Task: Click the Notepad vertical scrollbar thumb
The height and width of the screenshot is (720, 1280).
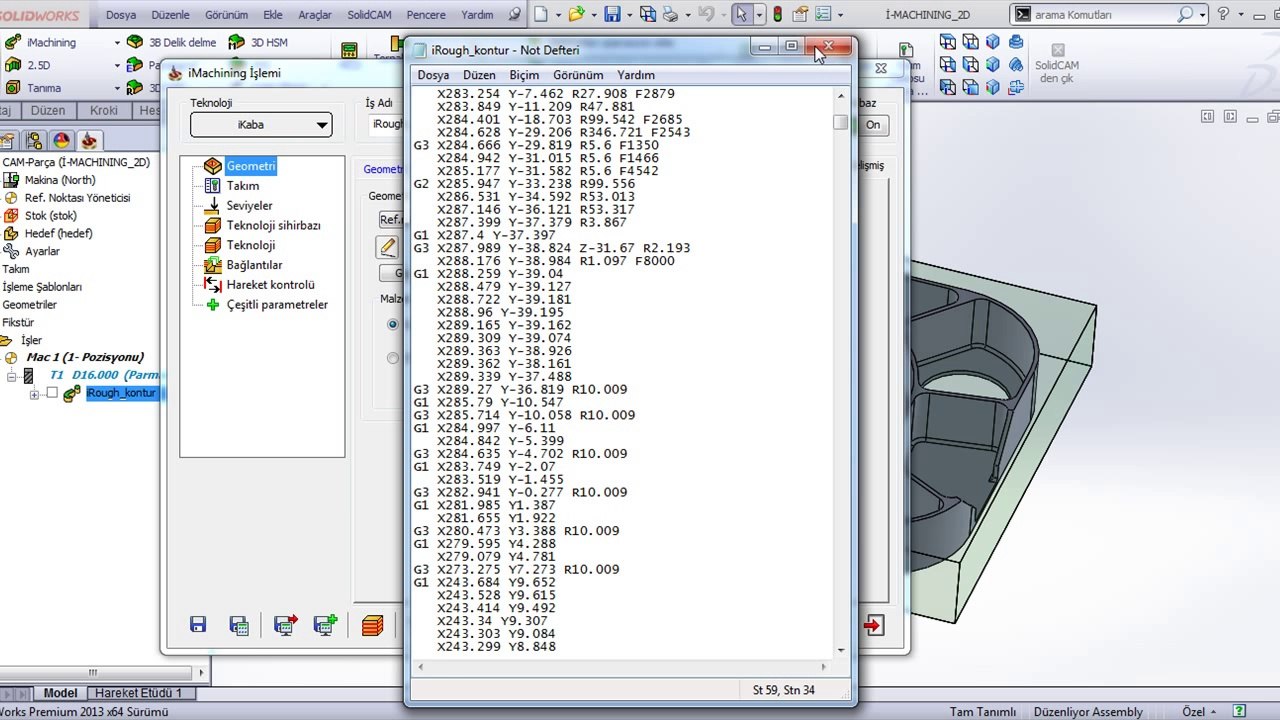Action: tap(840, 122)
